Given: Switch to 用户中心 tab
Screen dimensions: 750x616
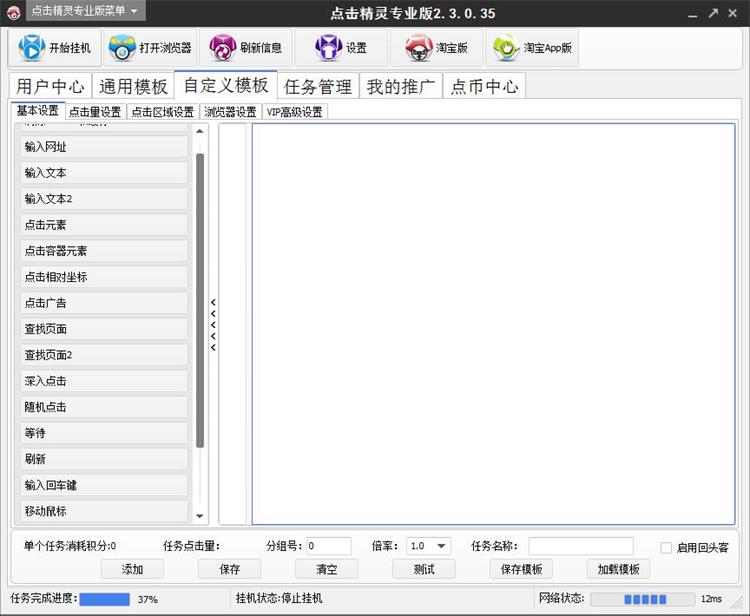Looking at the screenshot, I should (x=50, y=86).
